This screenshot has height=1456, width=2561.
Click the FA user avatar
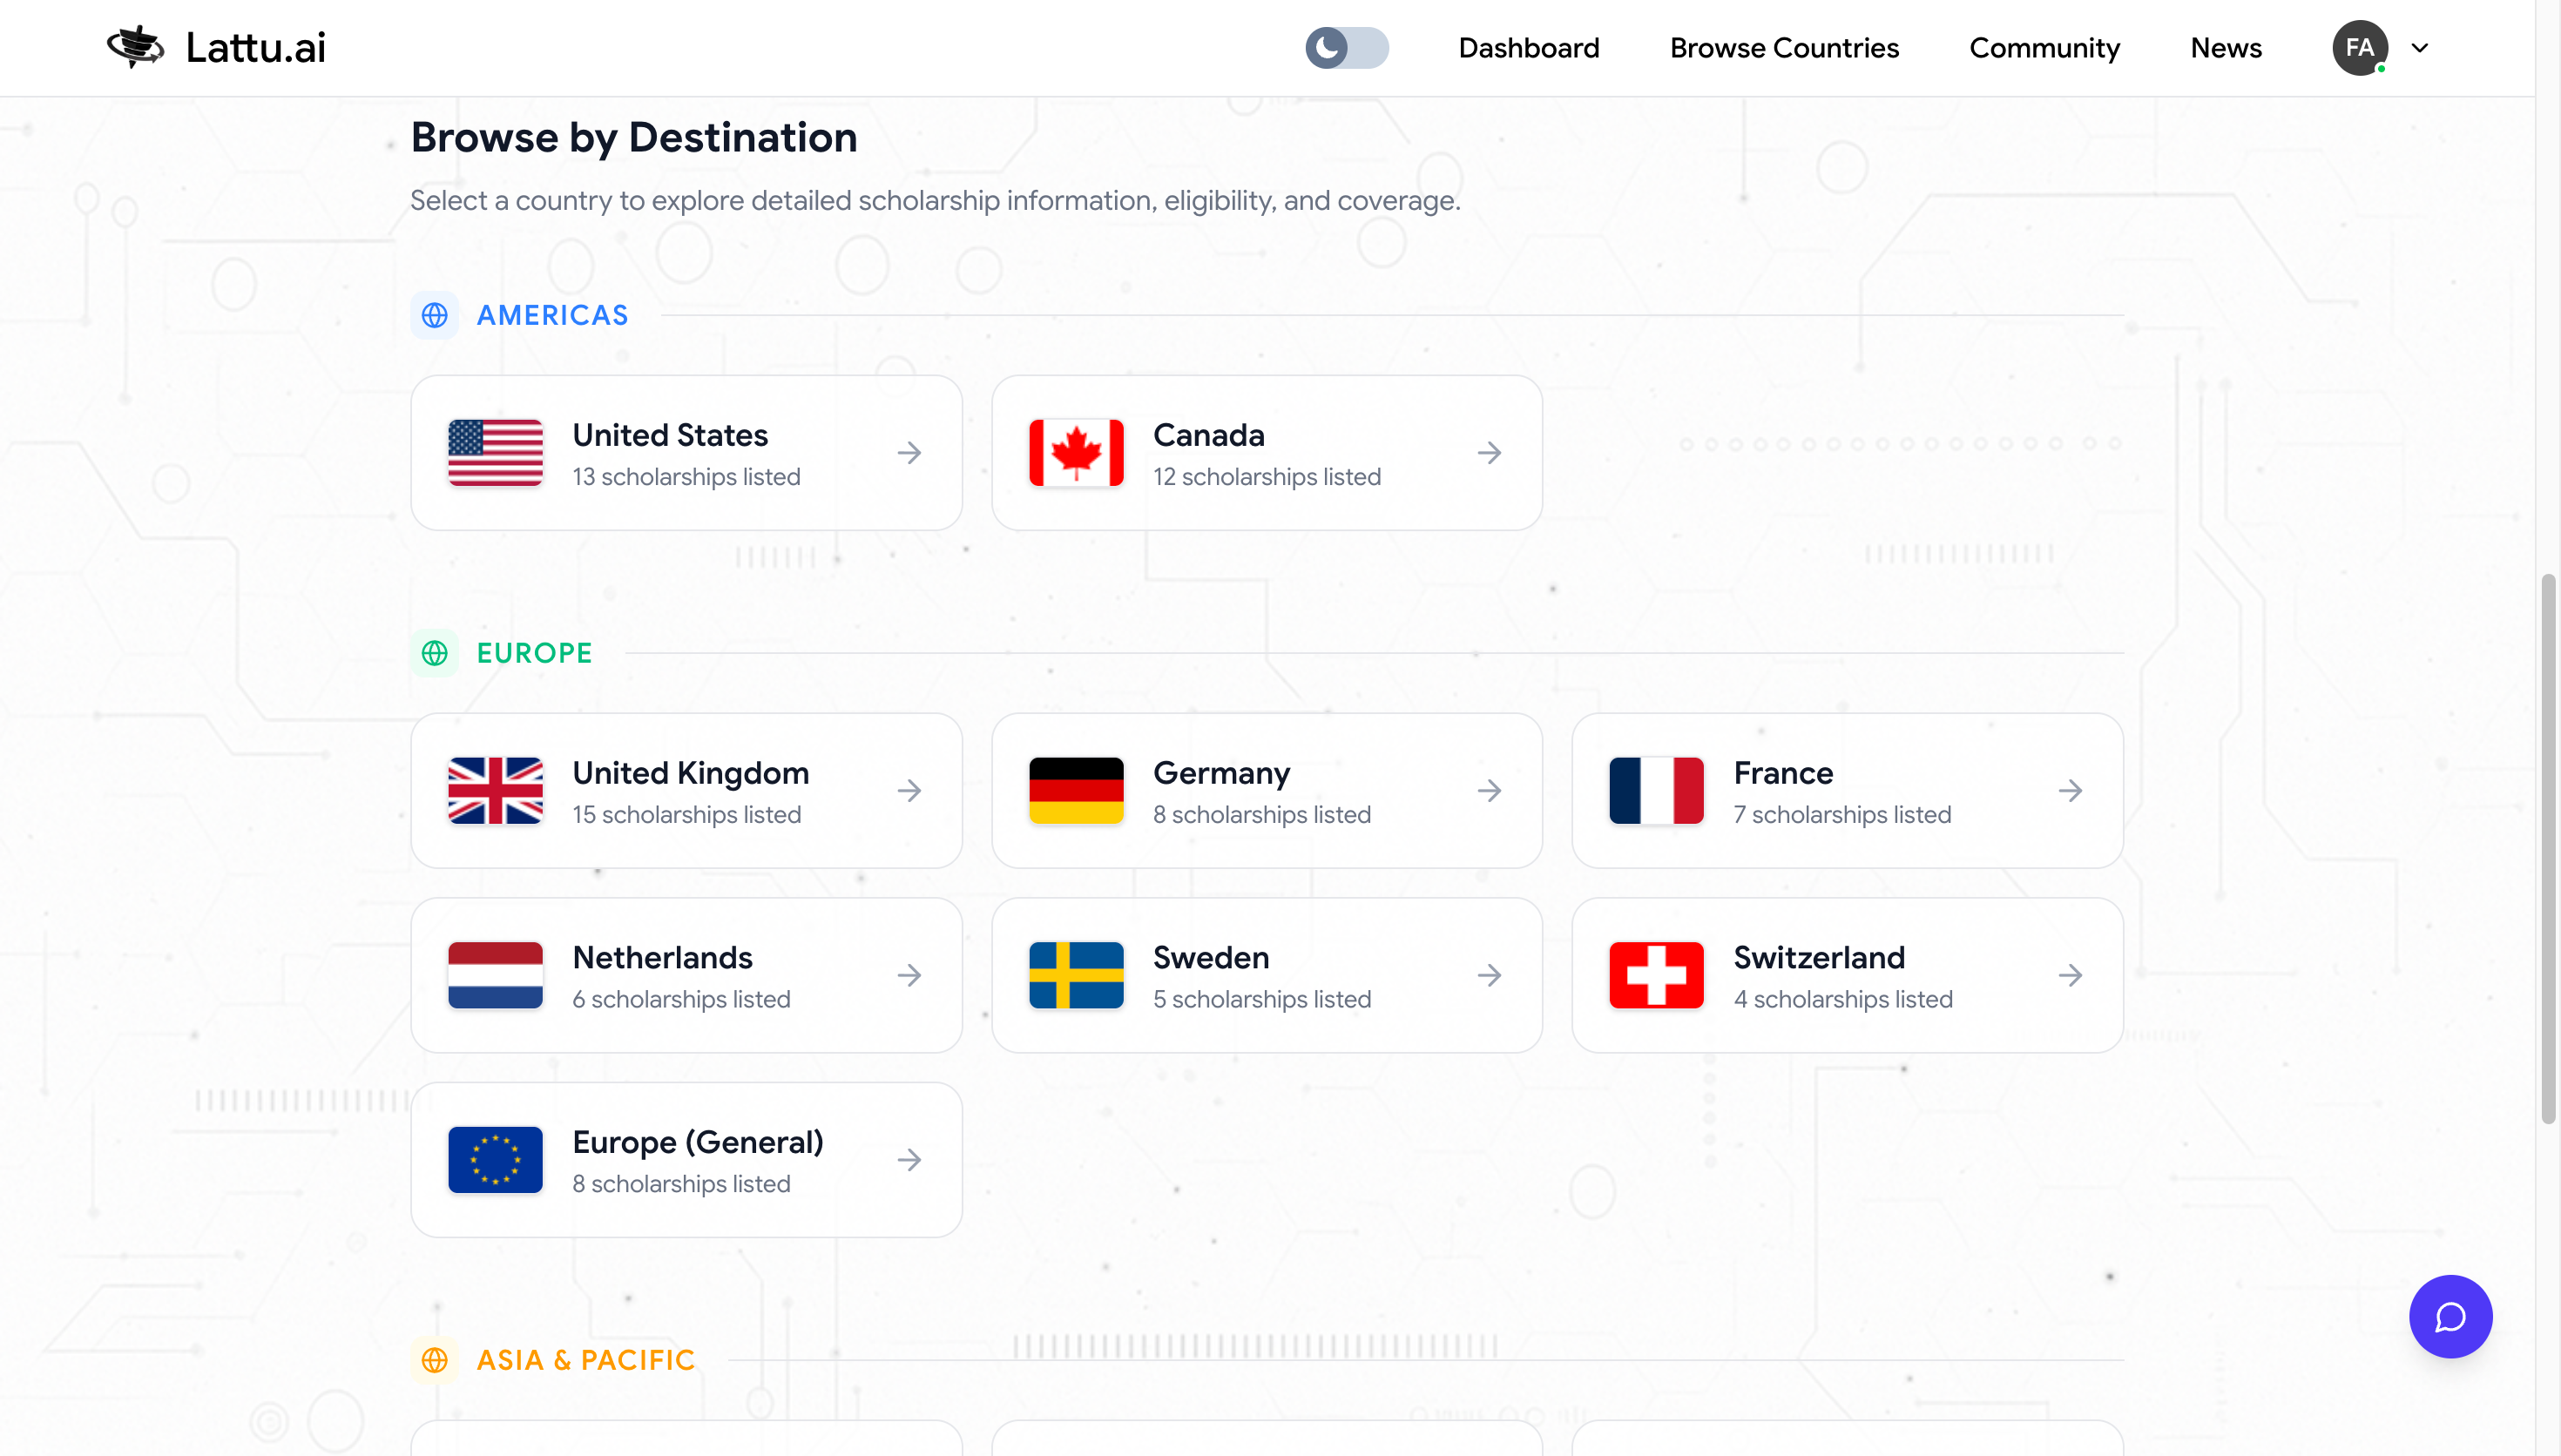coord(2360,48)
